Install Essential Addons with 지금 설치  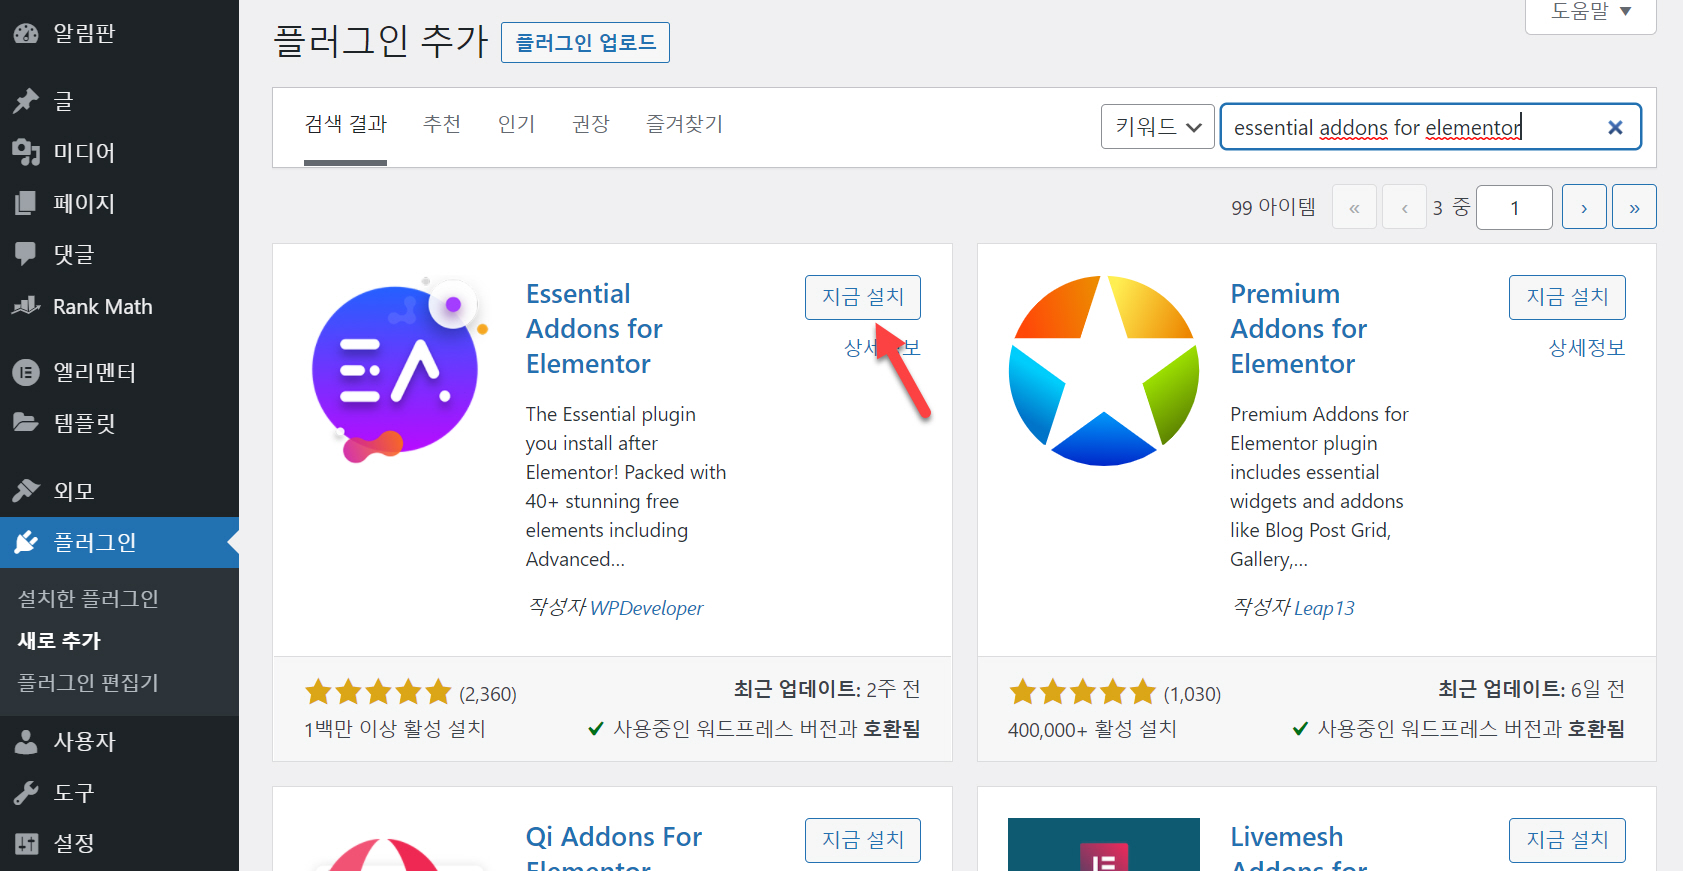pyautogui.click(x=863, y=297)
